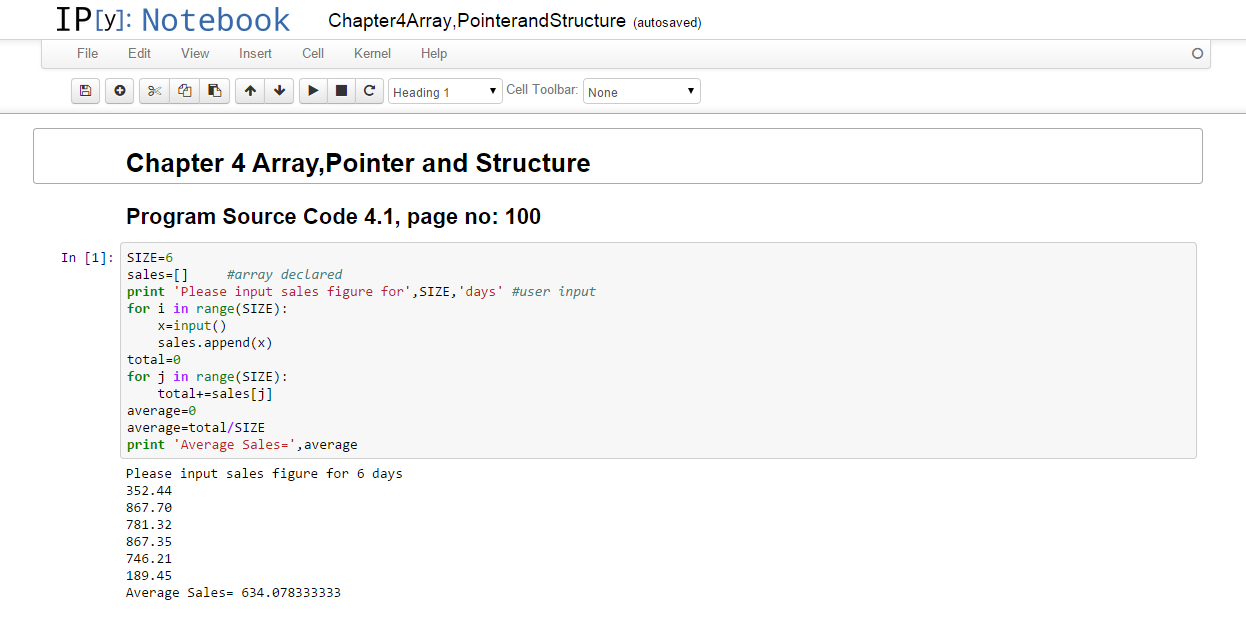This screenshot has width=1246, height=627.
Task: Insert cell below with plus icon
Action: (x=120, y=91)
